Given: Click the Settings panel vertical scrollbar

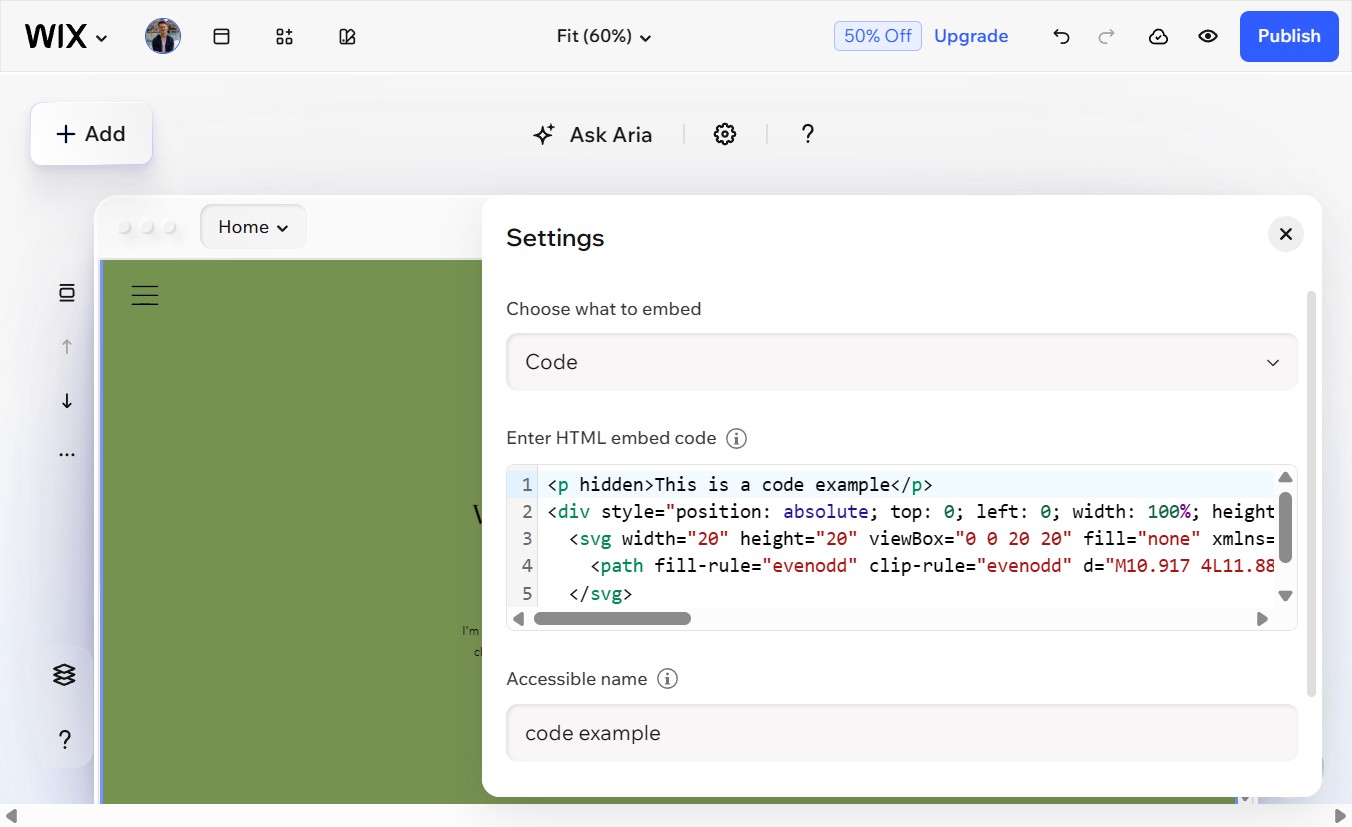Looking at the screenshot, I should (x=1312, y=493).
